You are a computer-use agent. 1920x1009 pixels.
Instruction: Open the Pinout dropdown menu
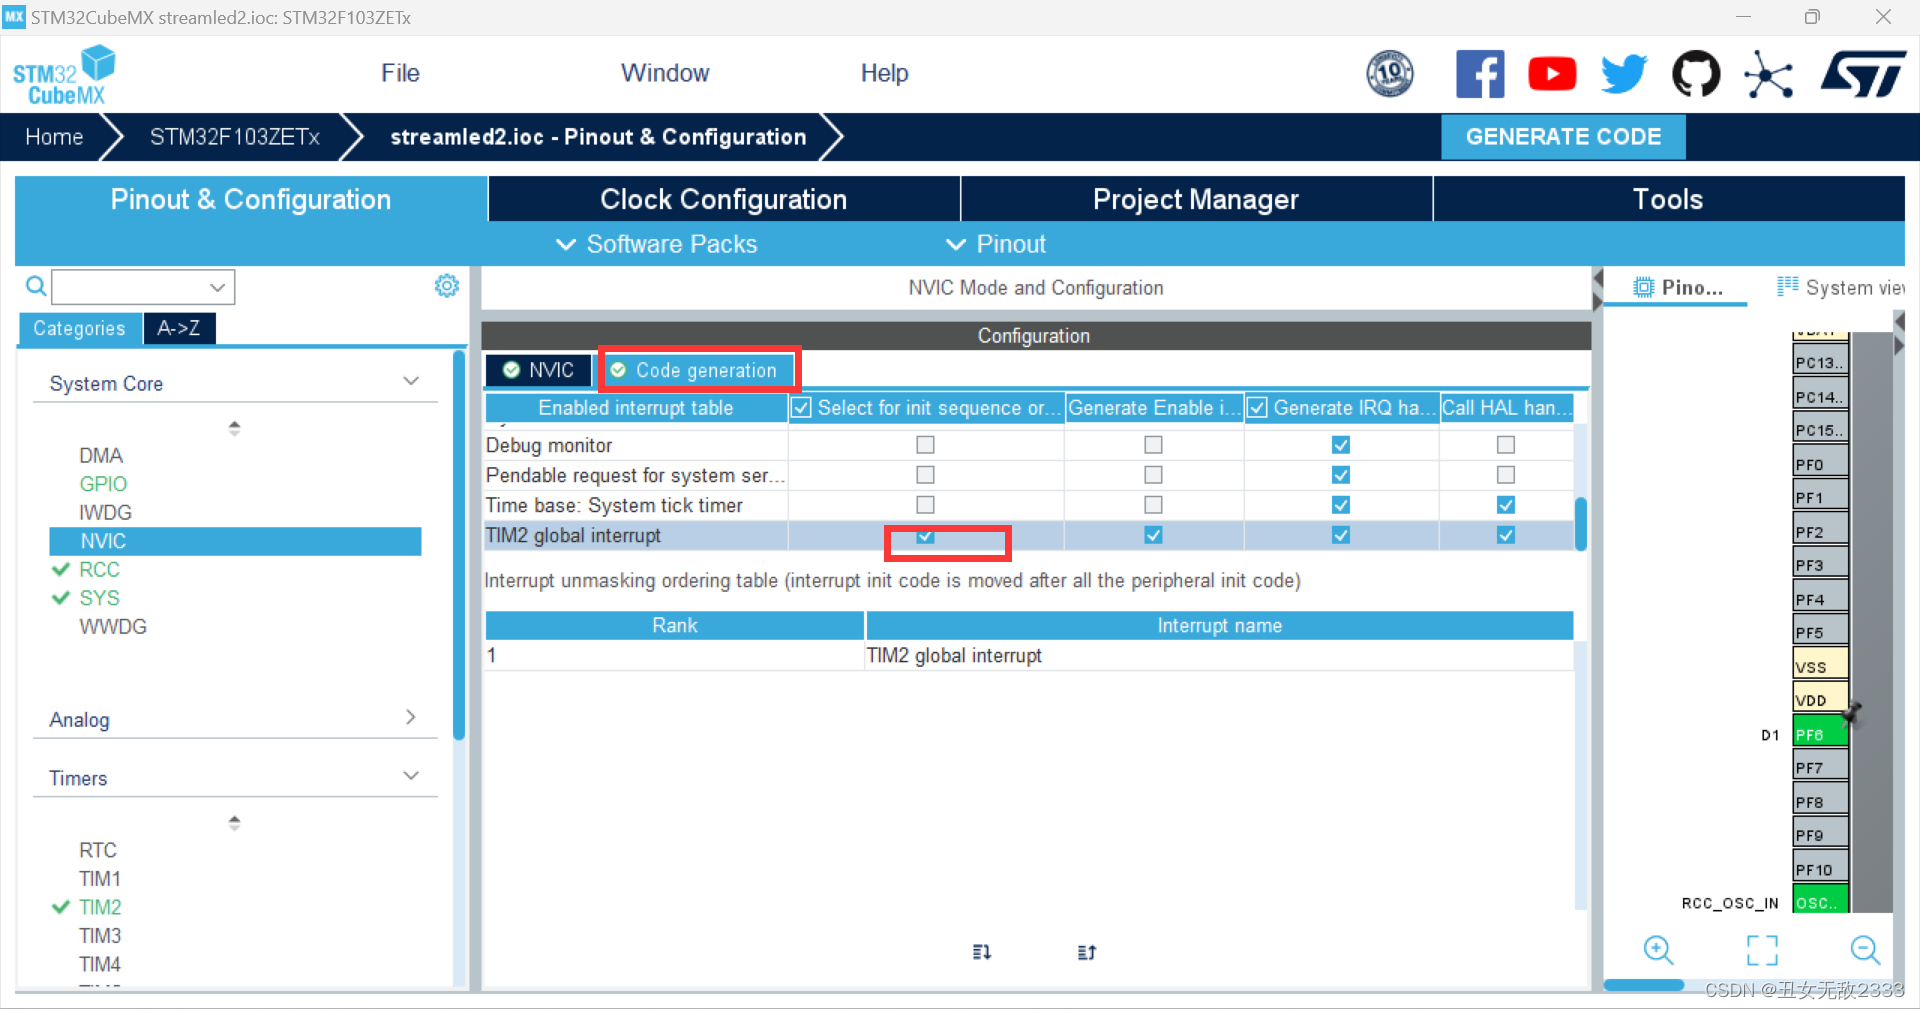click(996, 244)
